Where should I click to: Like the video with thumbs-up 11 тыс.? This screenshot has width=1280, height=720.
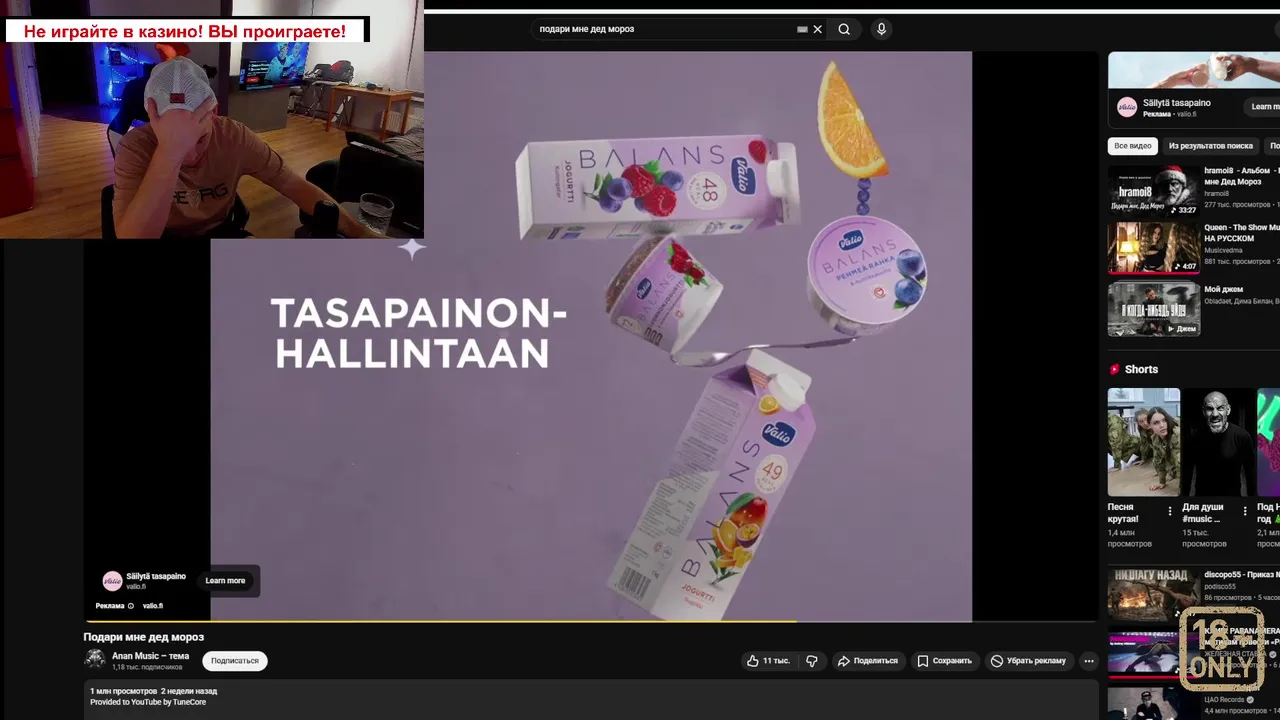coord(768,661)
